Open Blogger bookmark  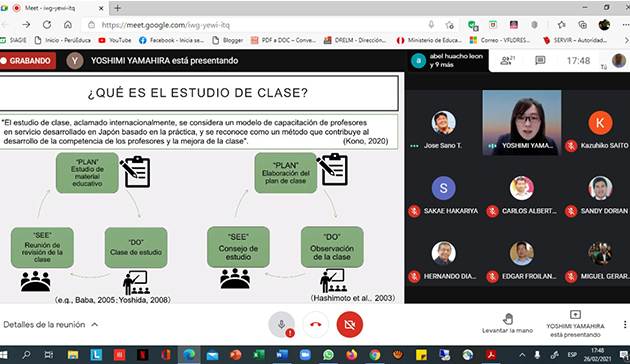(x=228, y=40)
